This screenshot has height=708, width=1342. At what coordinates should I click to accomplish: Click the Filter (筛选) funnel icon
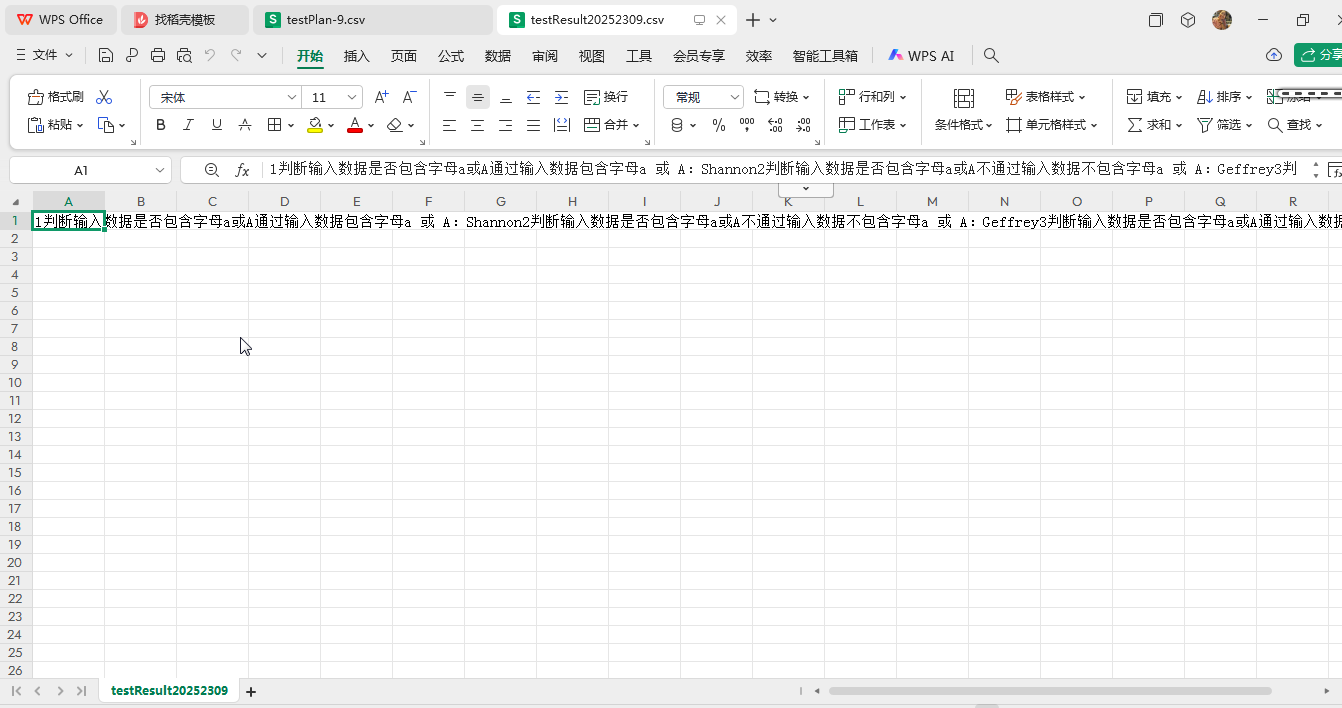click(x=1206, y=125)
